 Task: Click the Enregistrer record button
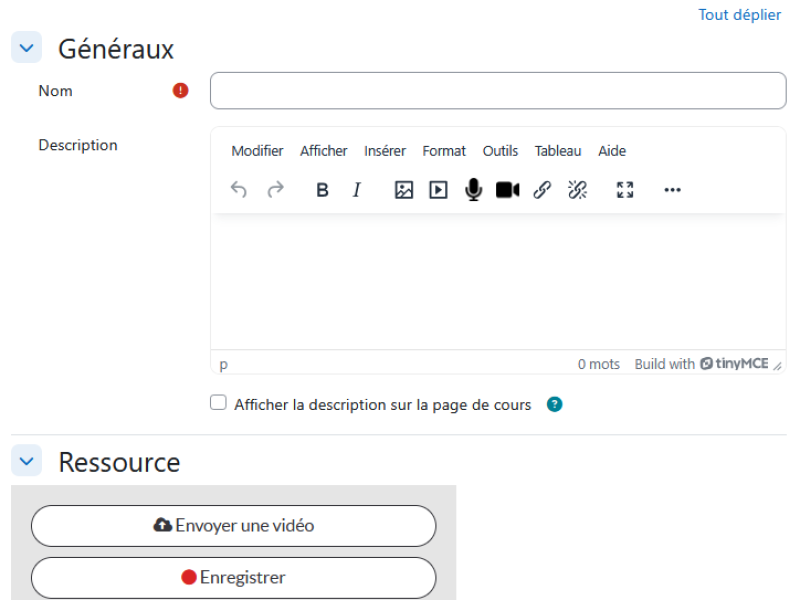click(234, 578)
